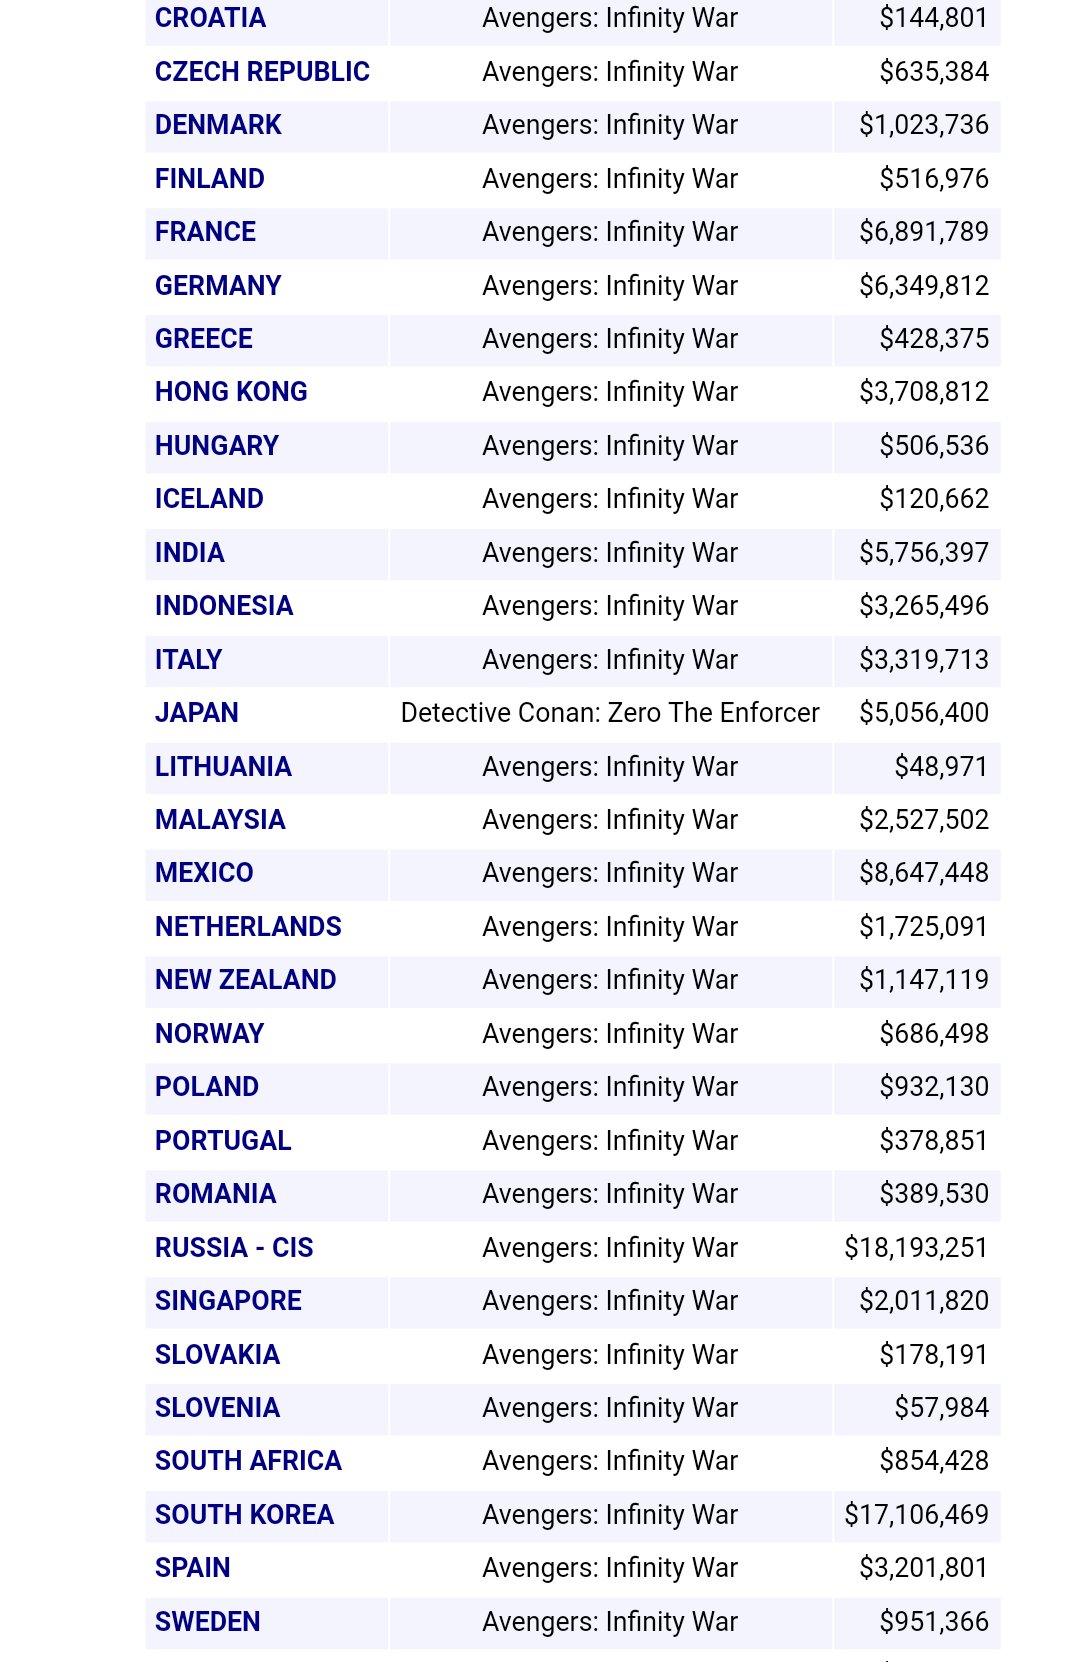Open the INDONESIA link

coord(224,606)
